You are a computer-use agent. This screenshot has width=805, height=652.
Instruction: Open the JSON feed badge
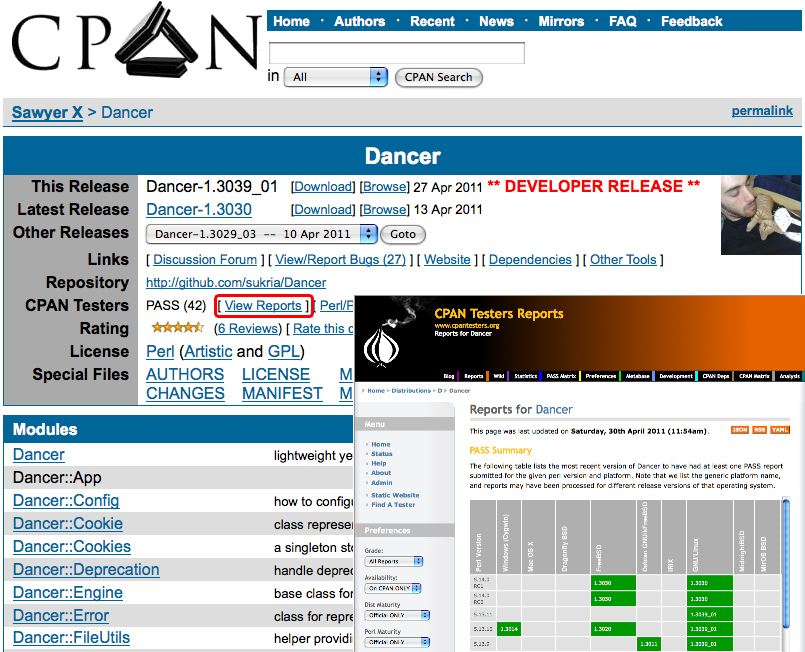point(740,430)
